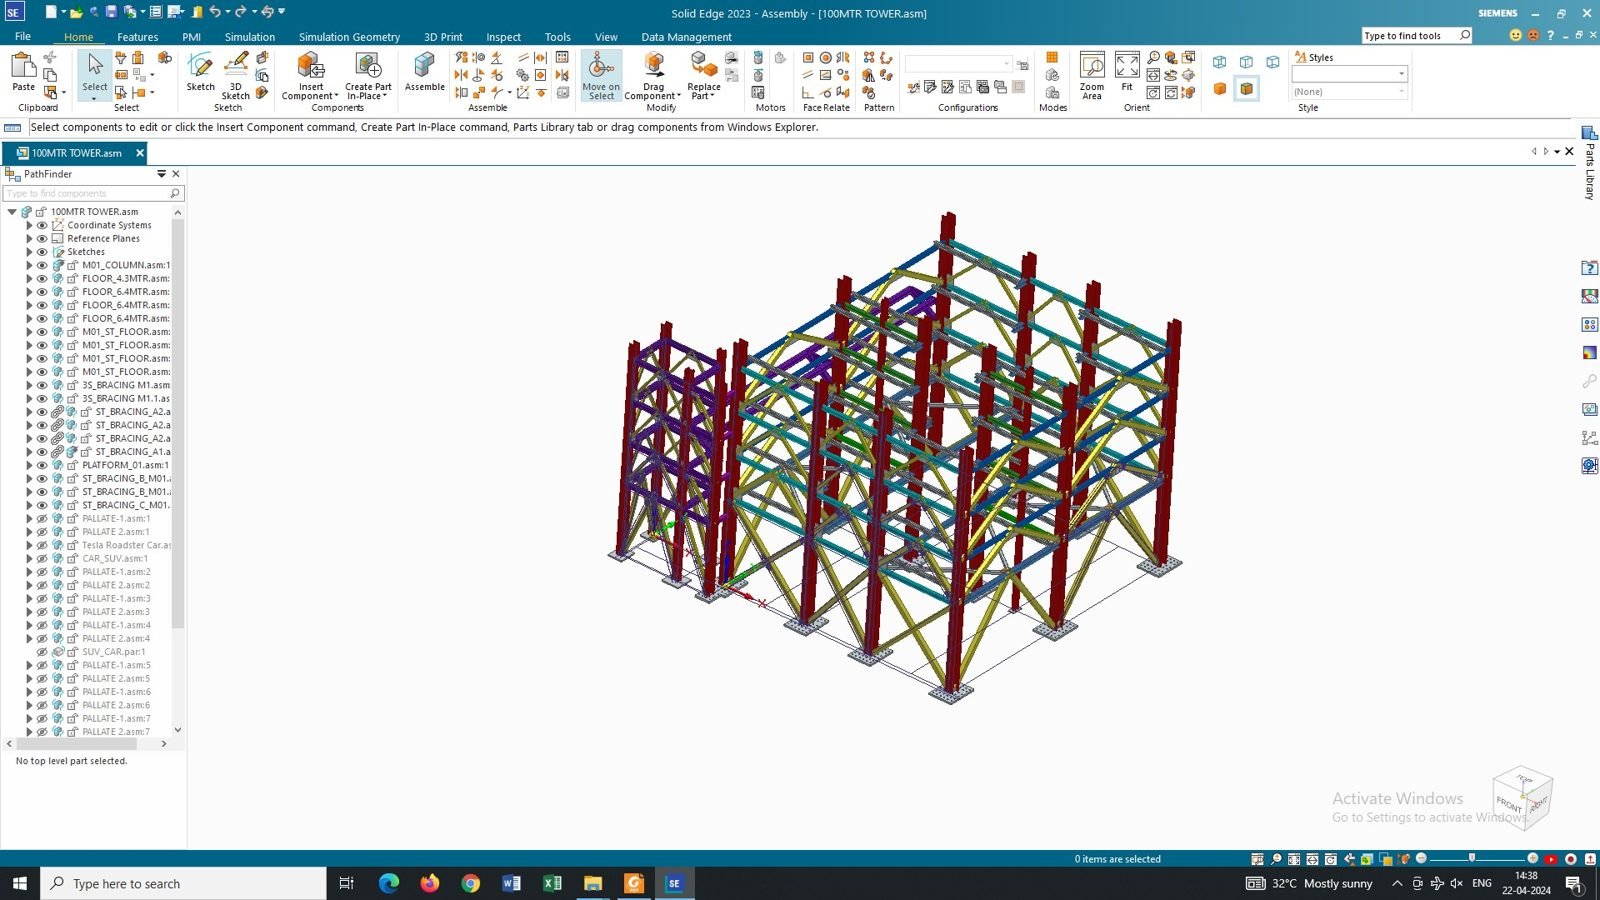This screenshot has width=1600, height=900.
Task: Activate Move on Select tool
Action: coord(601,76)
